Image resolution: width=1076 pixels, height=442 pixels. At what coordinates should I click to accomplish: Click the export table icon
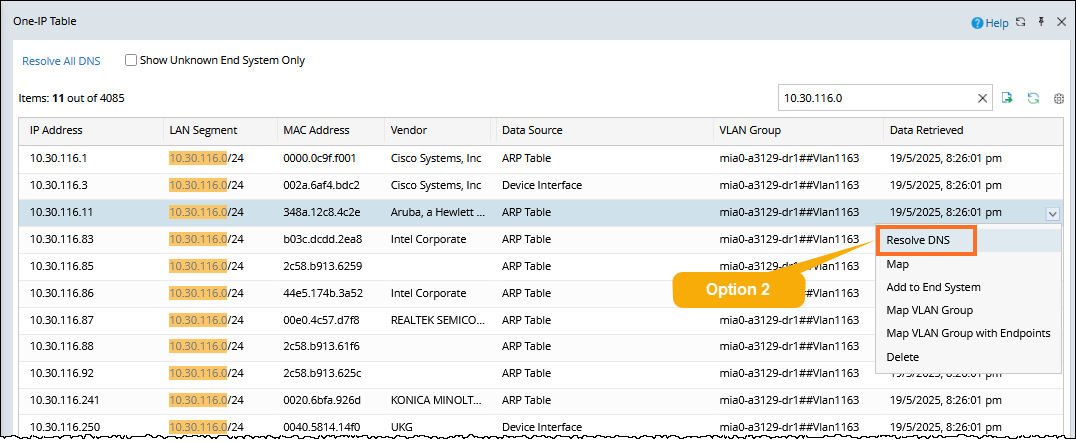pos(1008,98)
